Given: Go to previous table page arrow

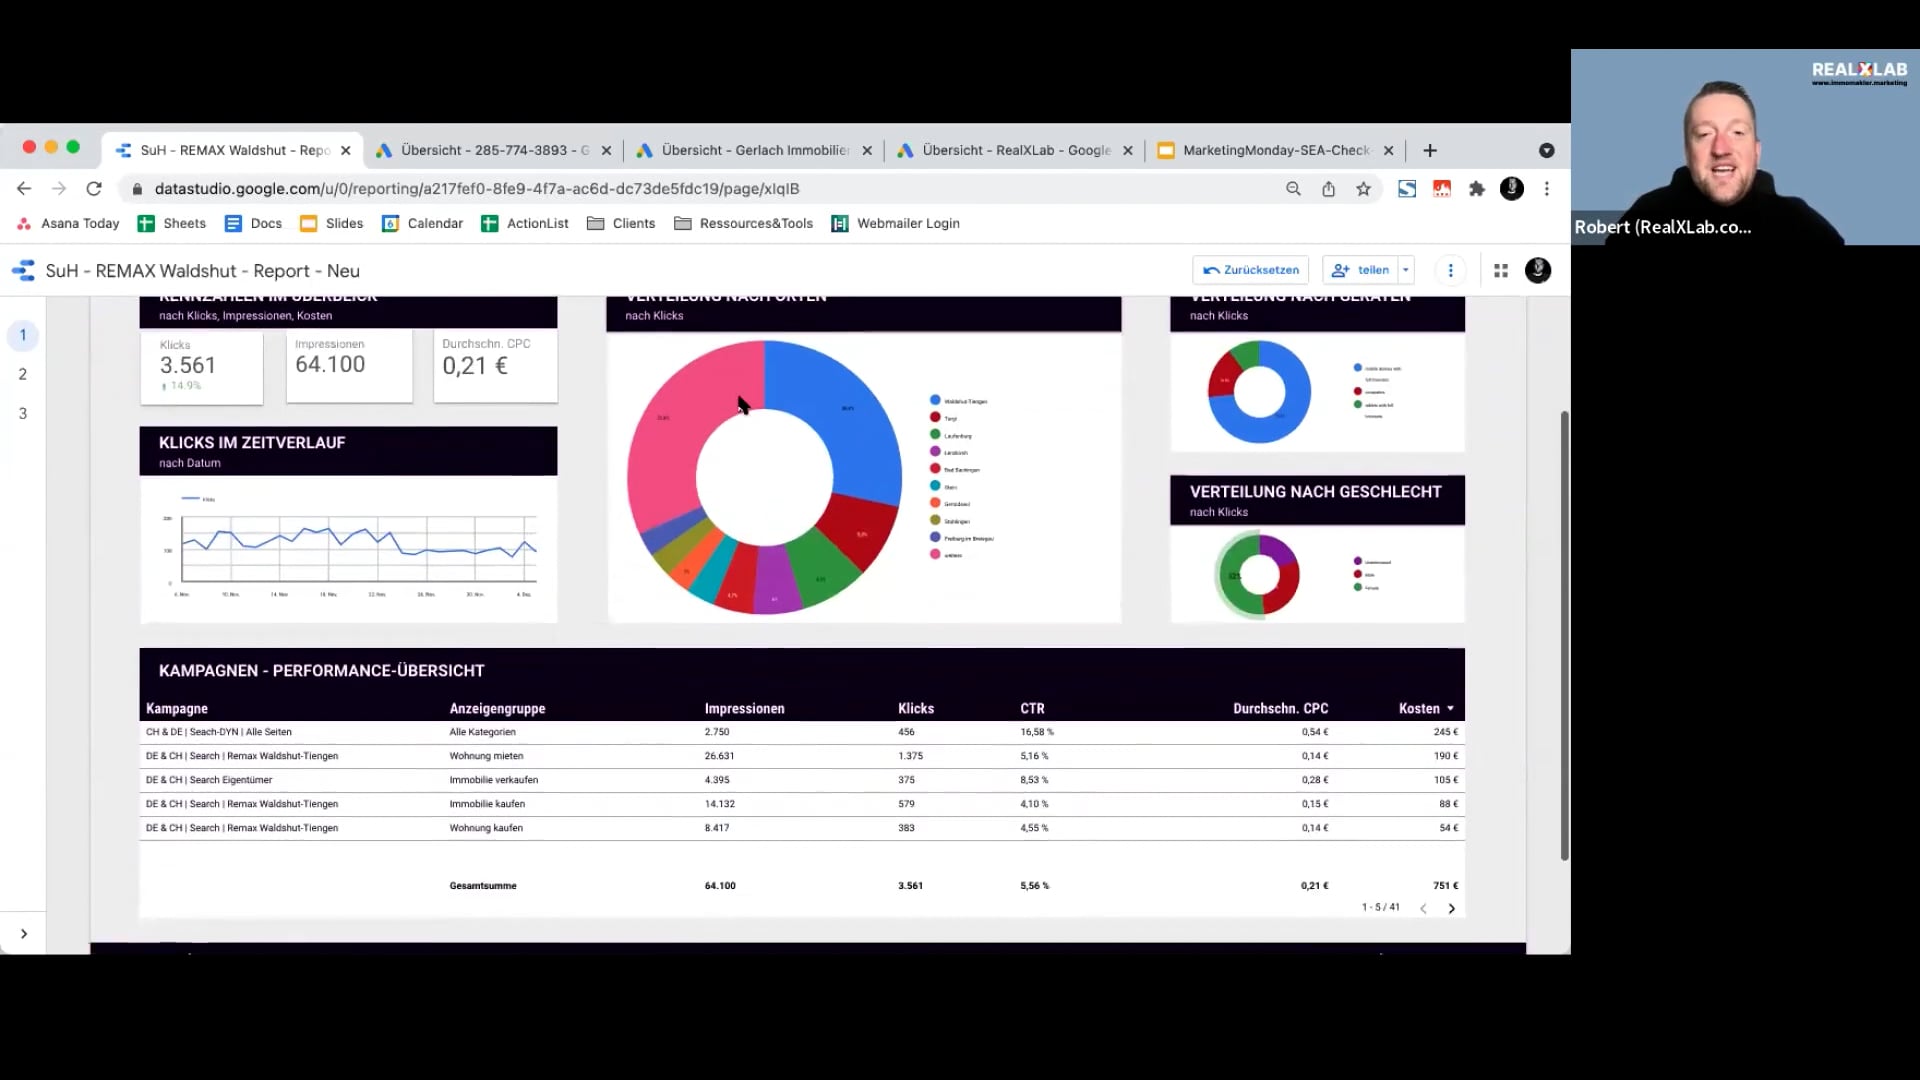Looking at the screenshot, I should (x=1423, y=908).
